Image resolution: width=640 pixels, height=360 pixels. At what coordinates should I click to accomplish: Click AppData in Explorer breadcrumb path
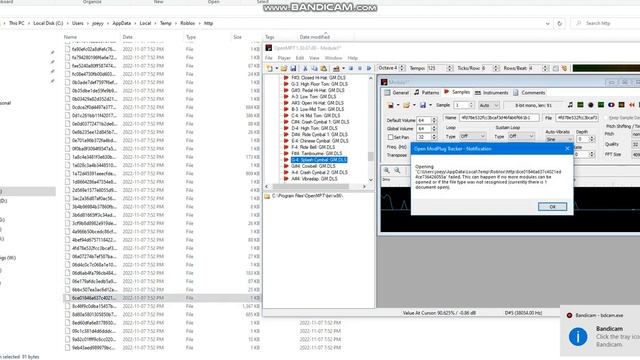pos(122,23)
